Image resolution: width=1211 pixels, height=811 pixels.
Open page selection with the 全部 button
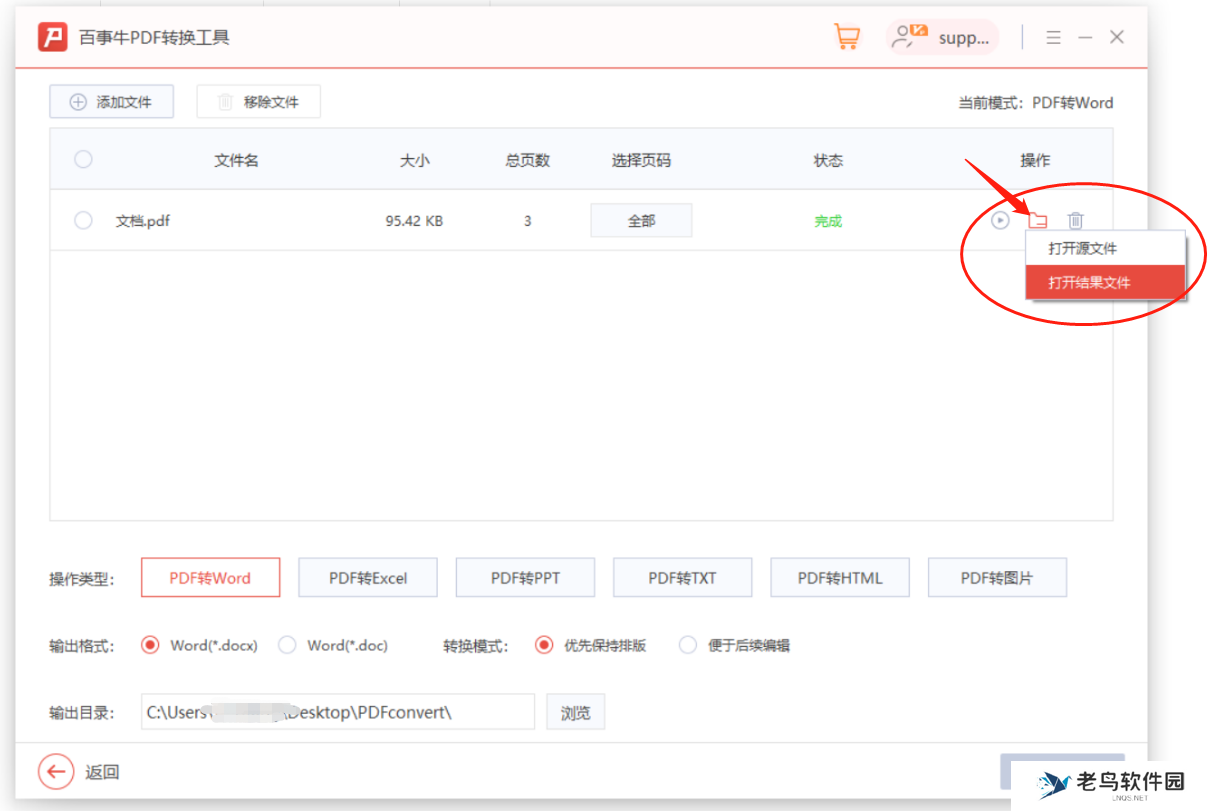(x=641, y=220)
